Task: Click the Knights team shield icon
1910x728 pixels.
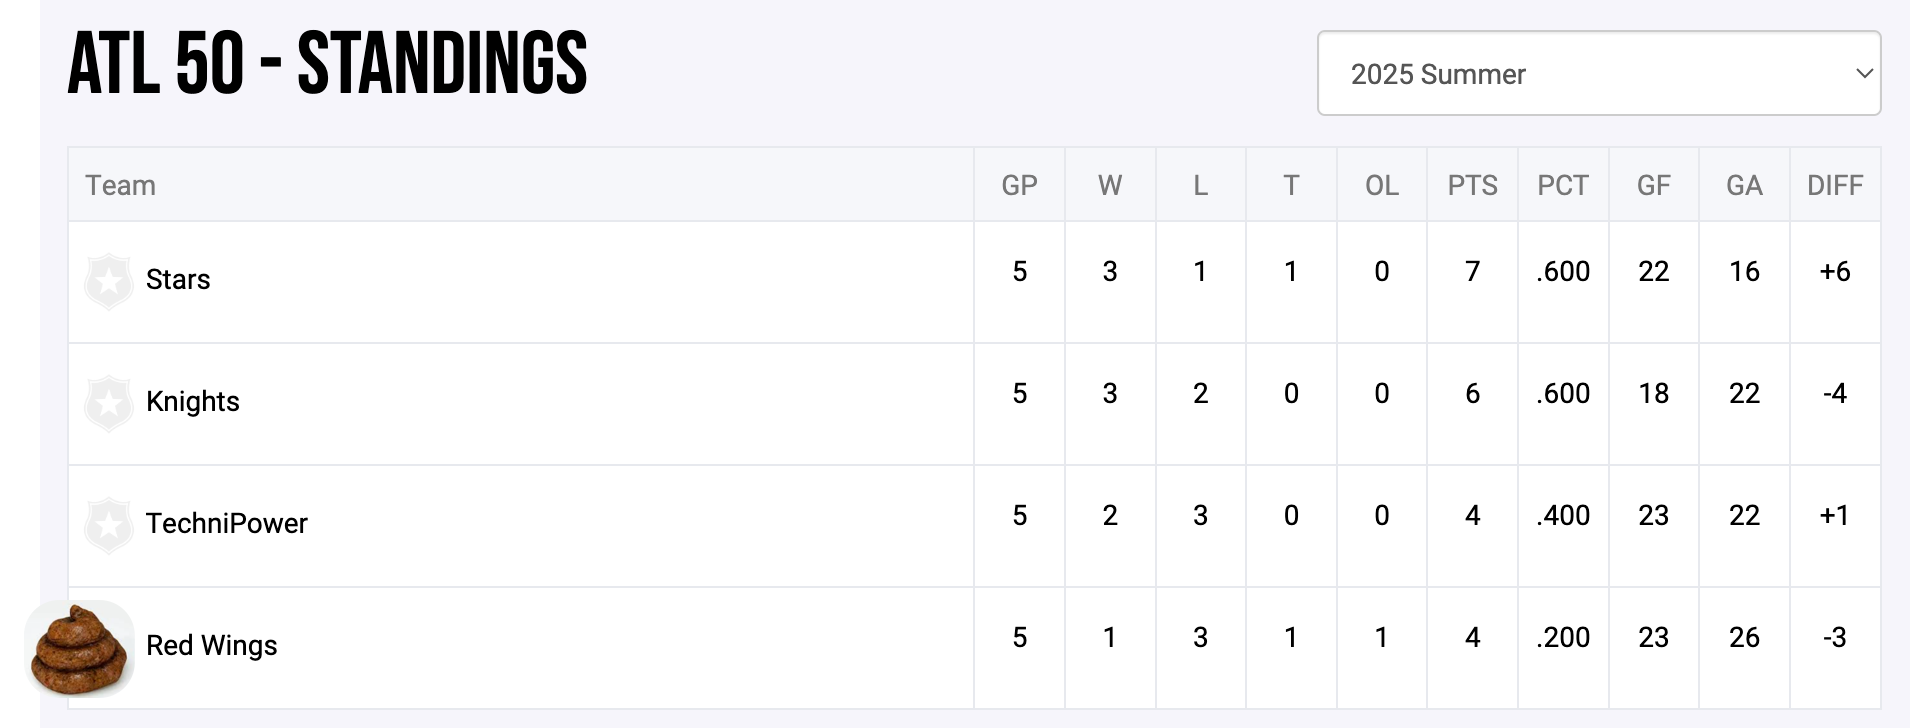Action: [109, 403]
